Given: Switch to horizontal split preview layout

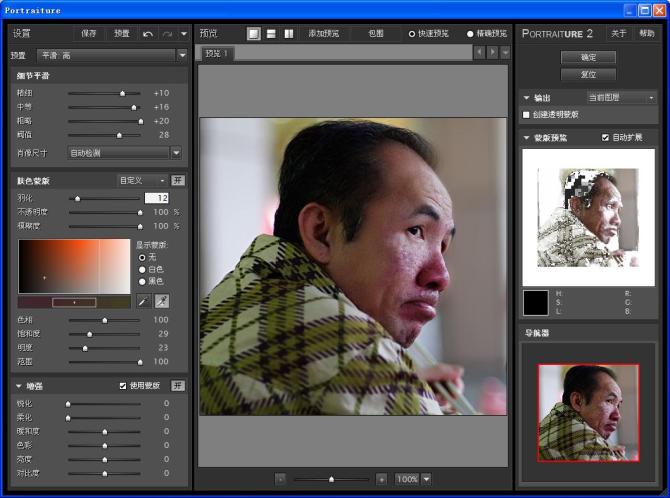Looking at the screenshot, I should point(271,33).
